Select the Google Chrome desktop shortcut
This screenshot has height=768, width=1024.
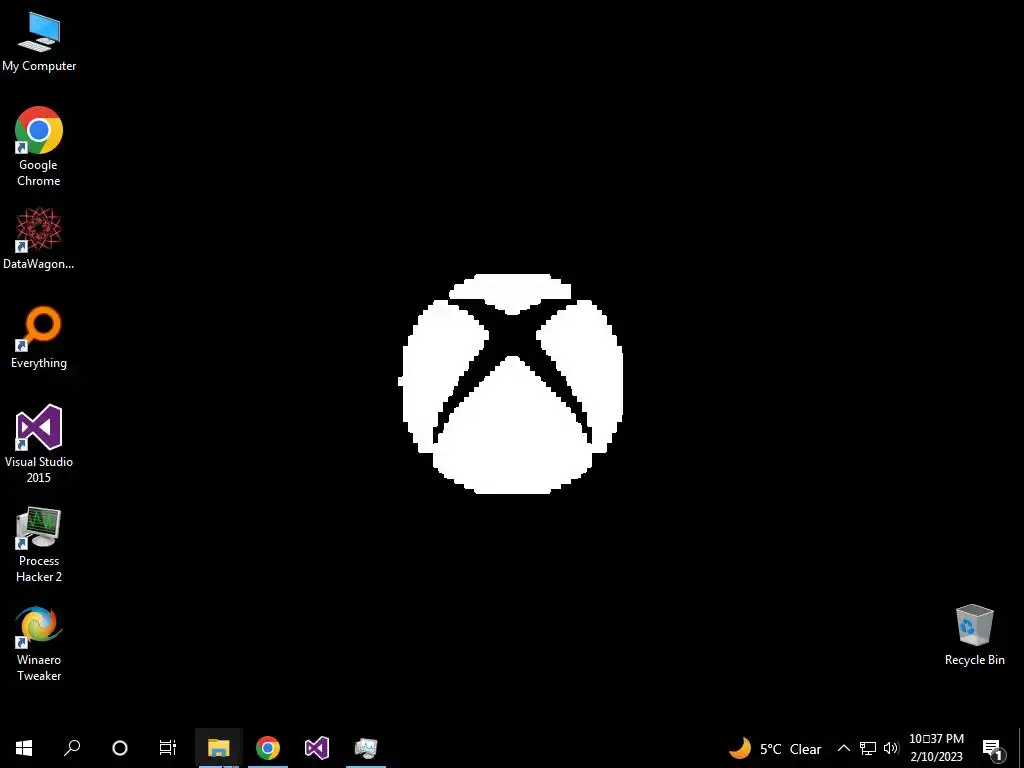point(39,146)
